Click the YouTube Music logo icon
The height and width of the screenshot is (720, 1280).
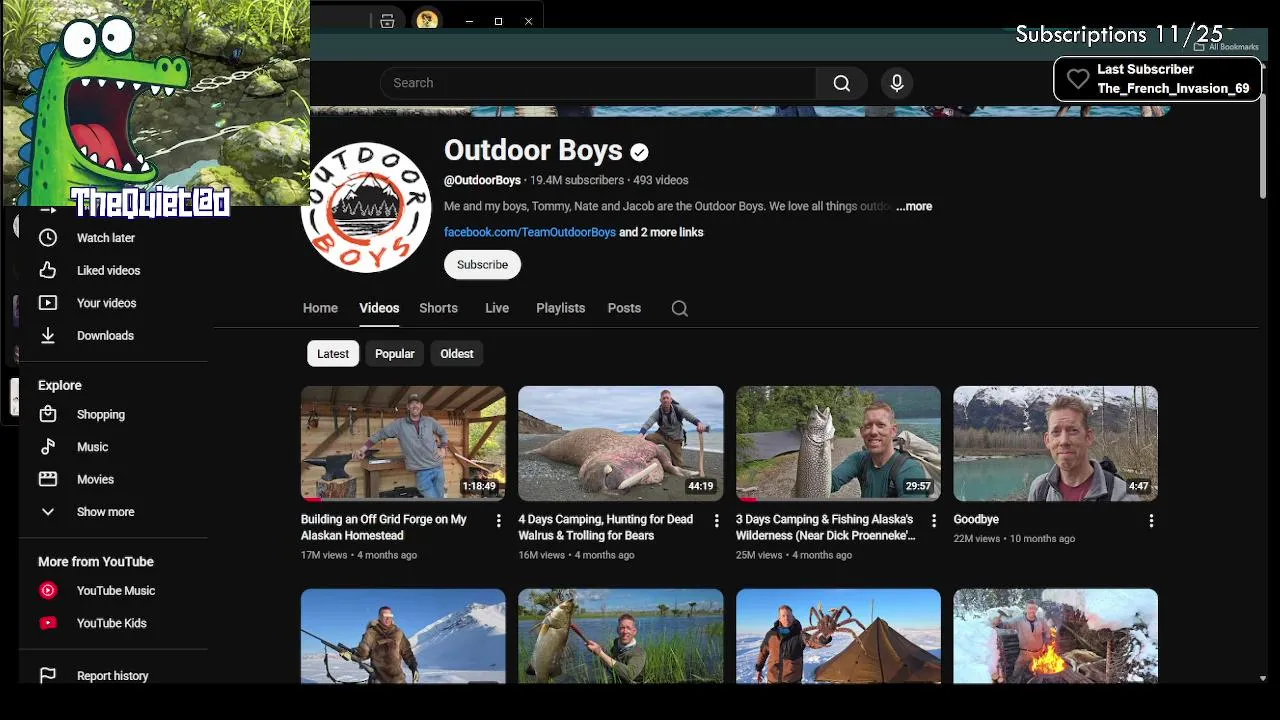click(48, 591)
